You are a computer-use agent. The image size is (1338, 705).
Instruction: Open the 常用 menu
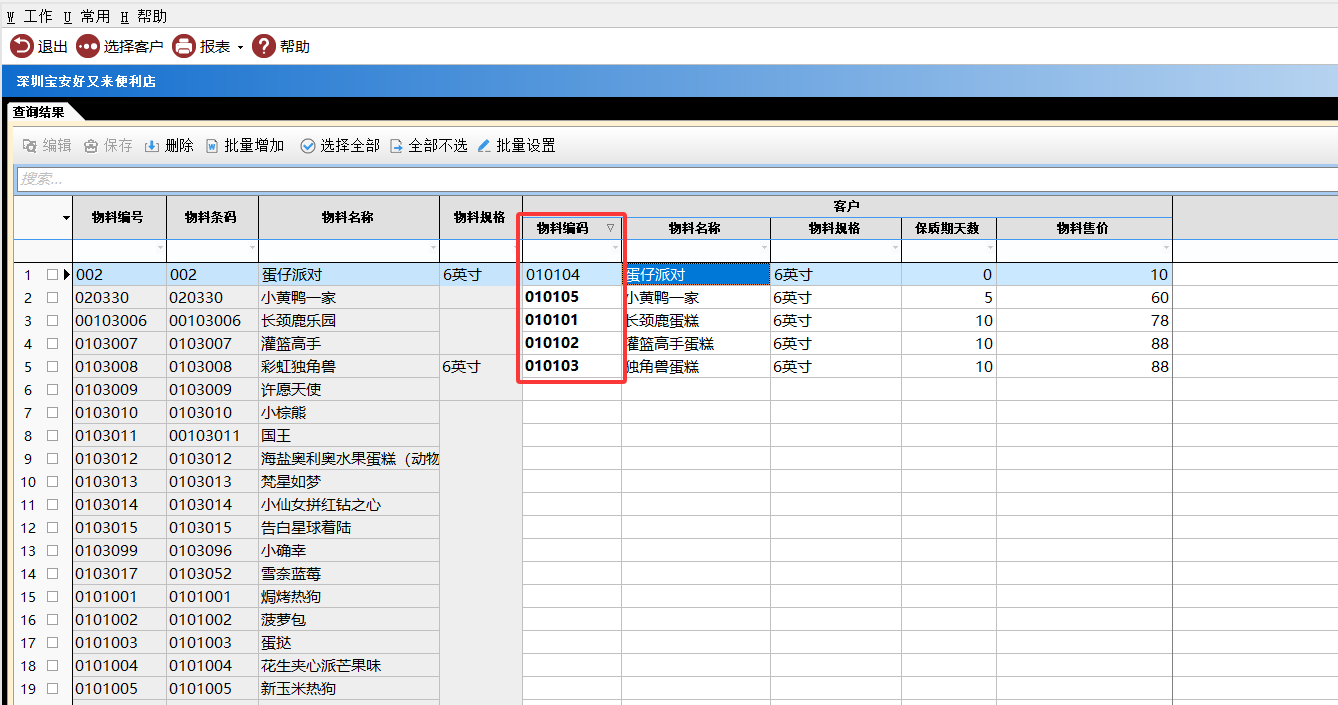[x=87, y=16]
